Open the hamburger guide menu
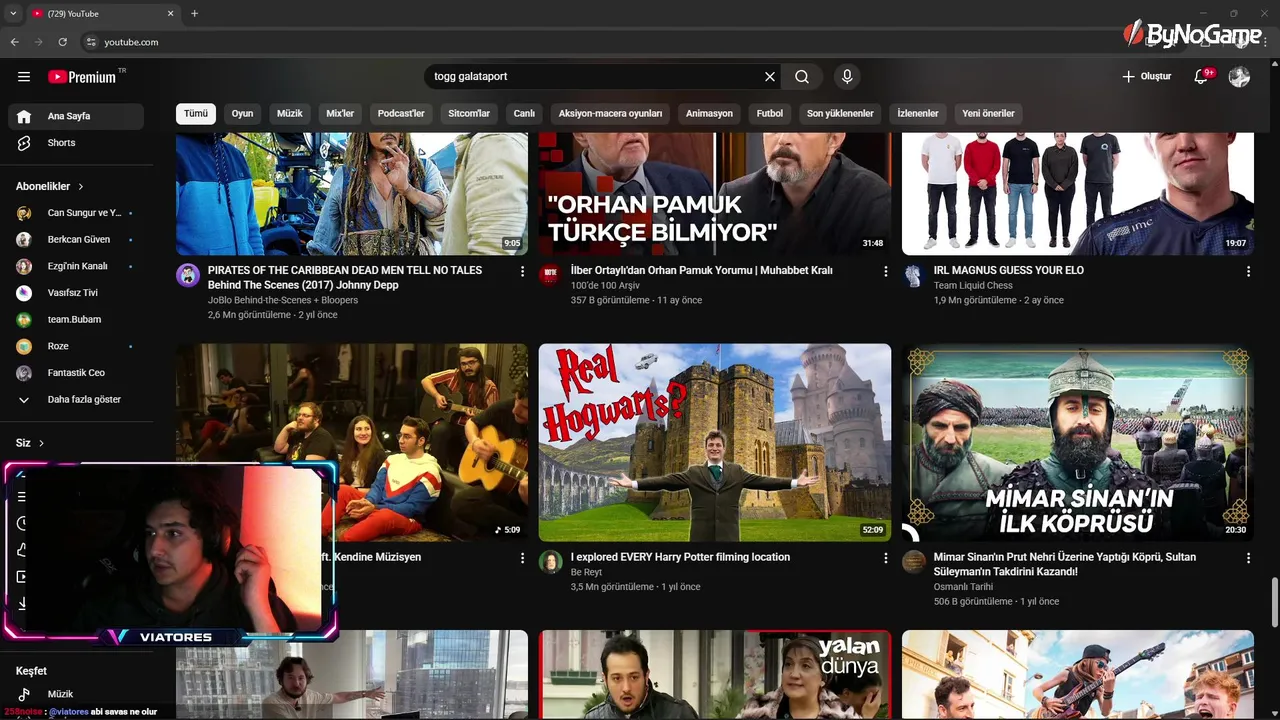The image size is (1280, 720). tap(24, 77)
